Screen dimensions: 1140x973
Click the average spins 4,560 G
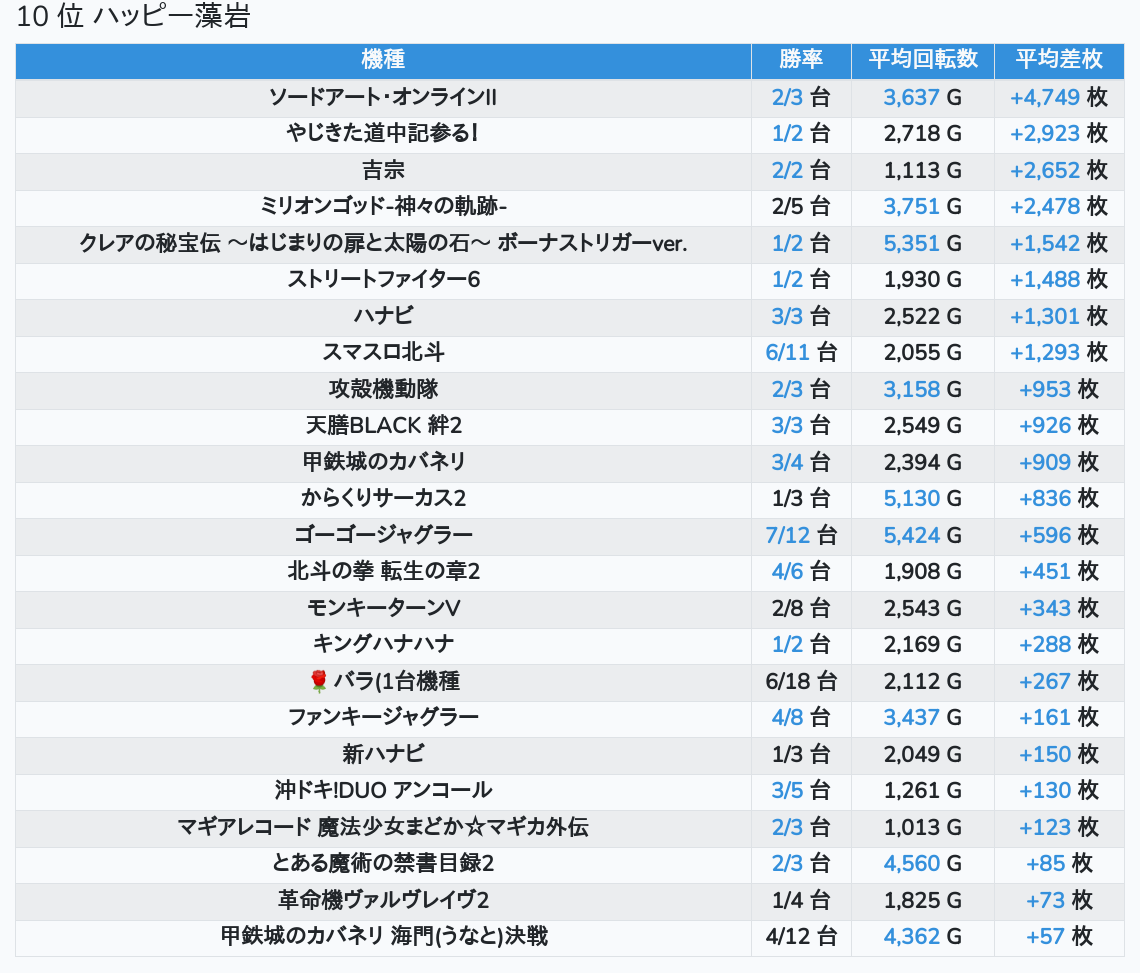pos(923,863)
